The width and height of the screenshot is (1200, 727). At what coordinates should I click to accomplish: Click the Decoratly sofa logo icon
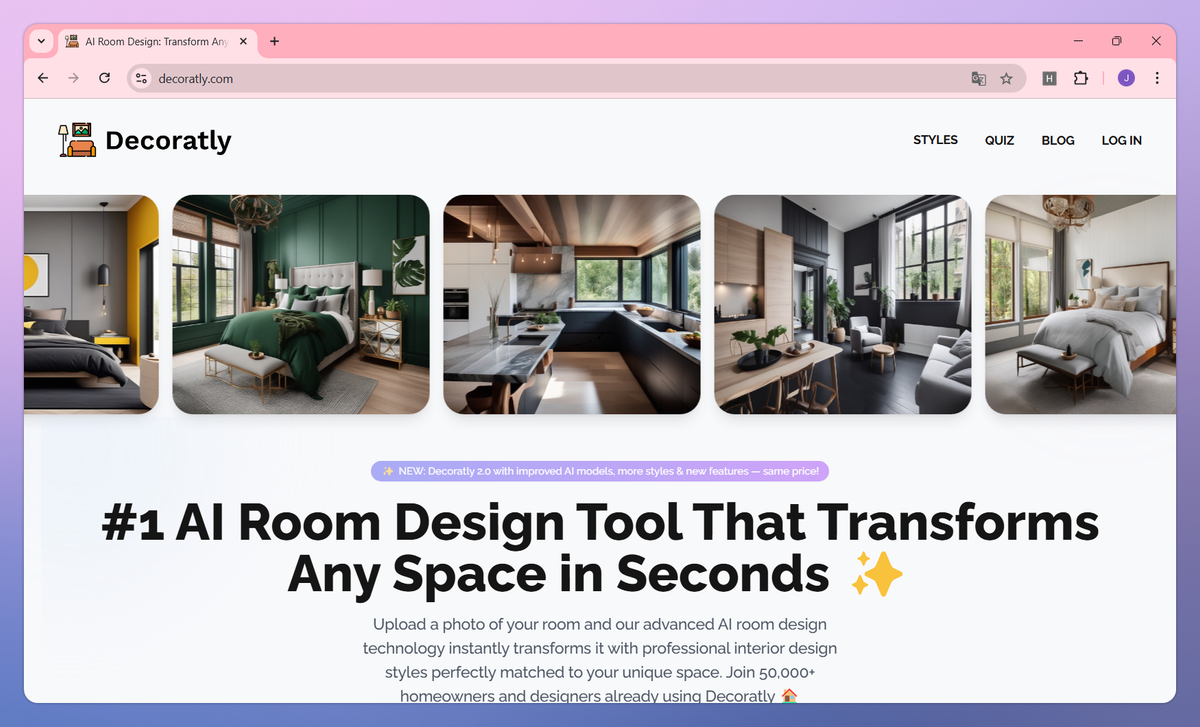coord(76,140)
